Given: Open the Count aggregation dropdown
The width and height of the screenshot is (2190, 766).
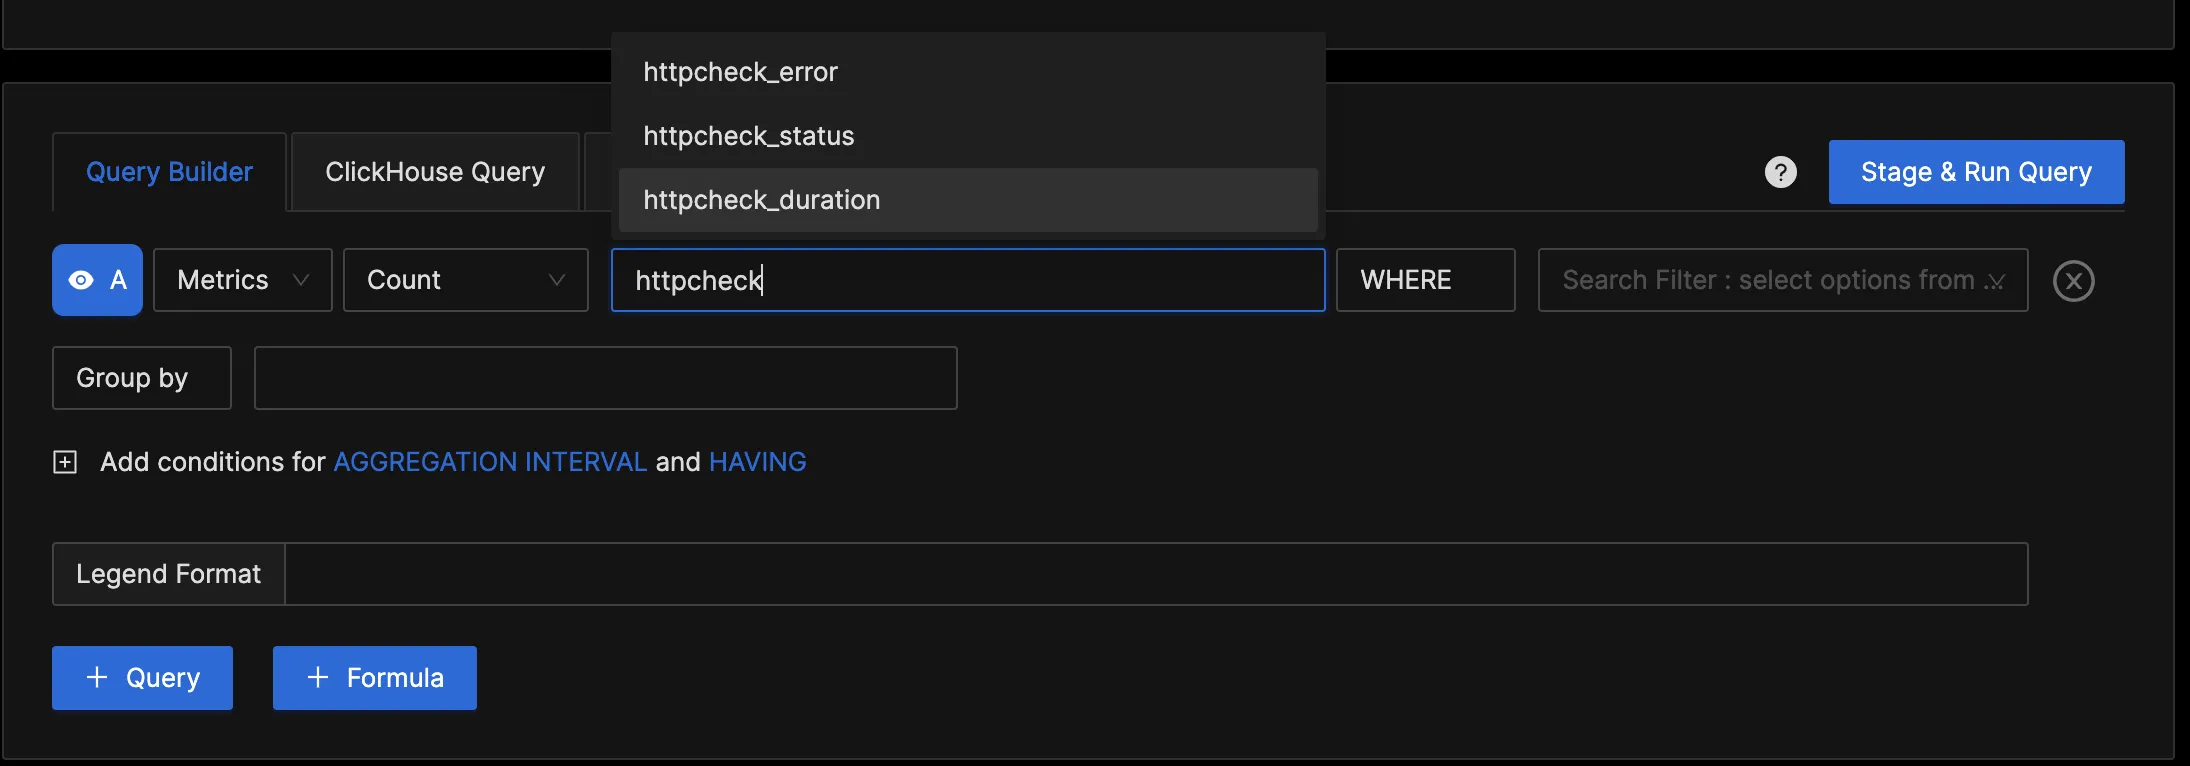Looking at the screenshot, I should (x=465, y=280).
